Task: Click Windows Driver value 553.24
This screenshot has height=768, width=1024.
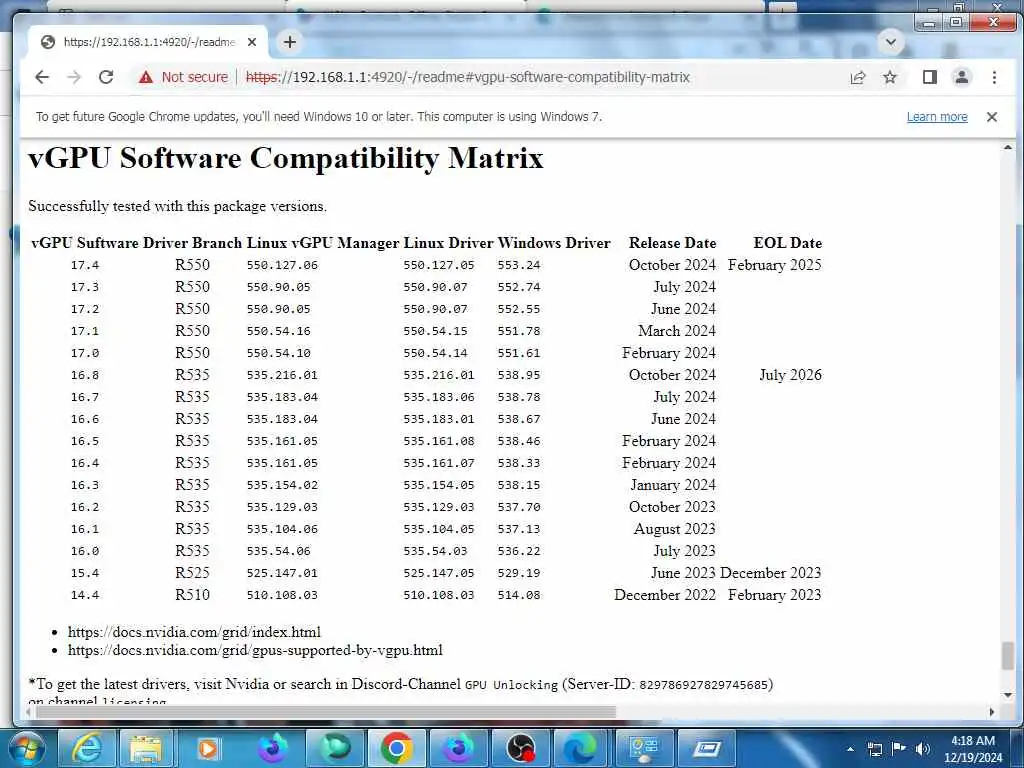Action: point(519,265)
